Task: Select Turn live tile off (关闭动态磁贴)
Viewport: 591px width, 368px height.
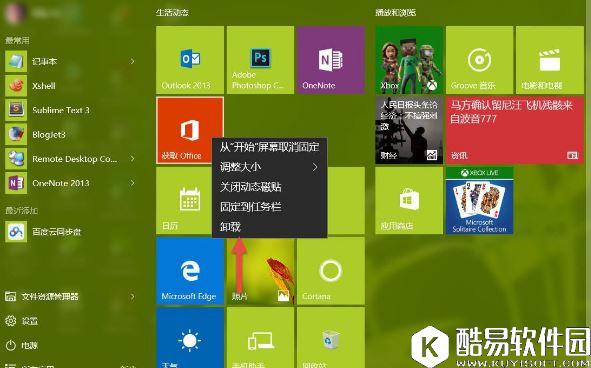Action: click(269, 187)
